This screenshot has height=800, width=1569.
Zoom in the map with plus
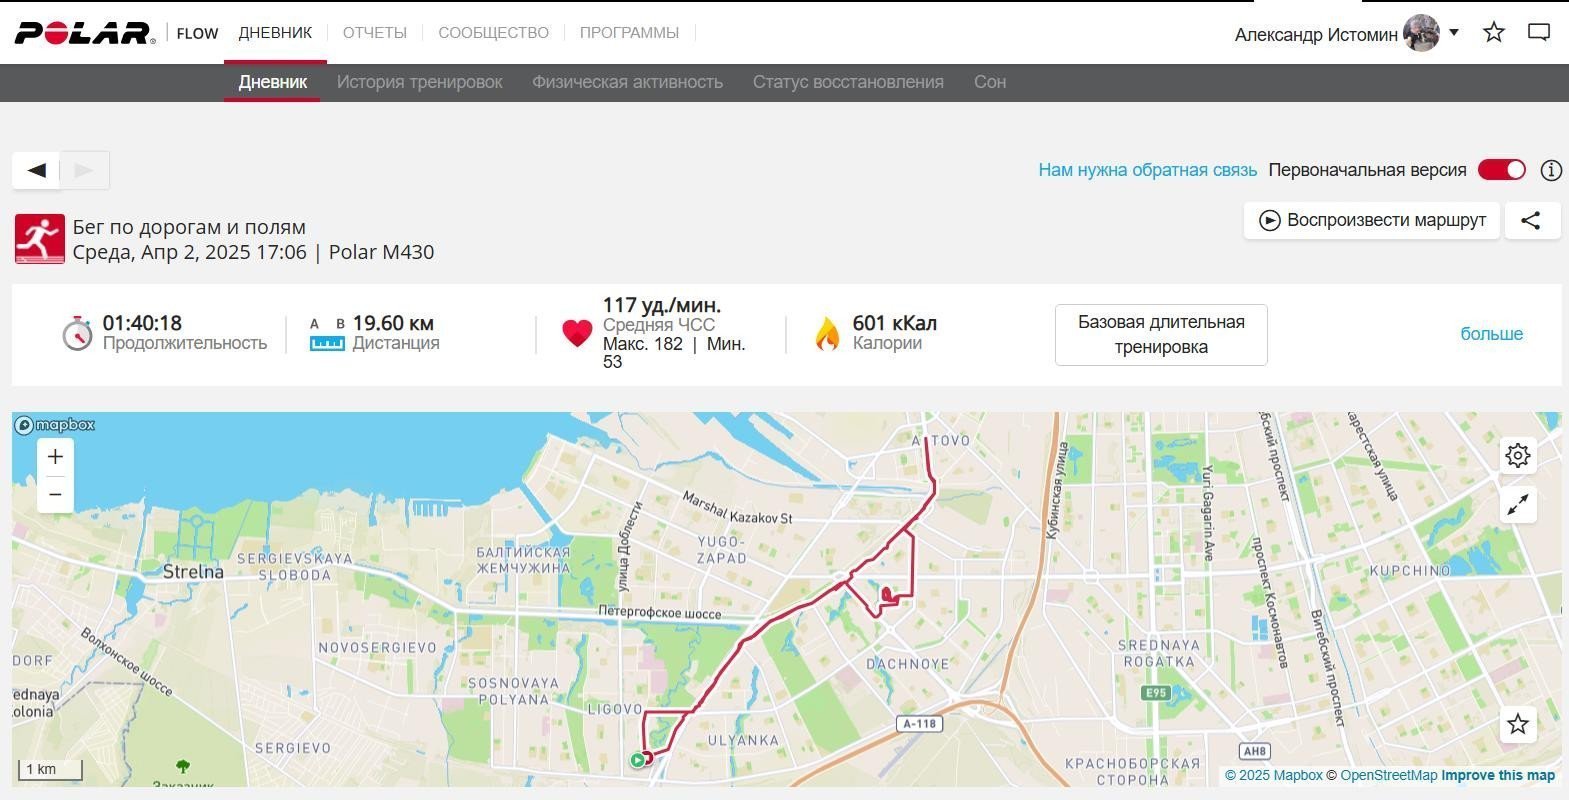[55, 457]
